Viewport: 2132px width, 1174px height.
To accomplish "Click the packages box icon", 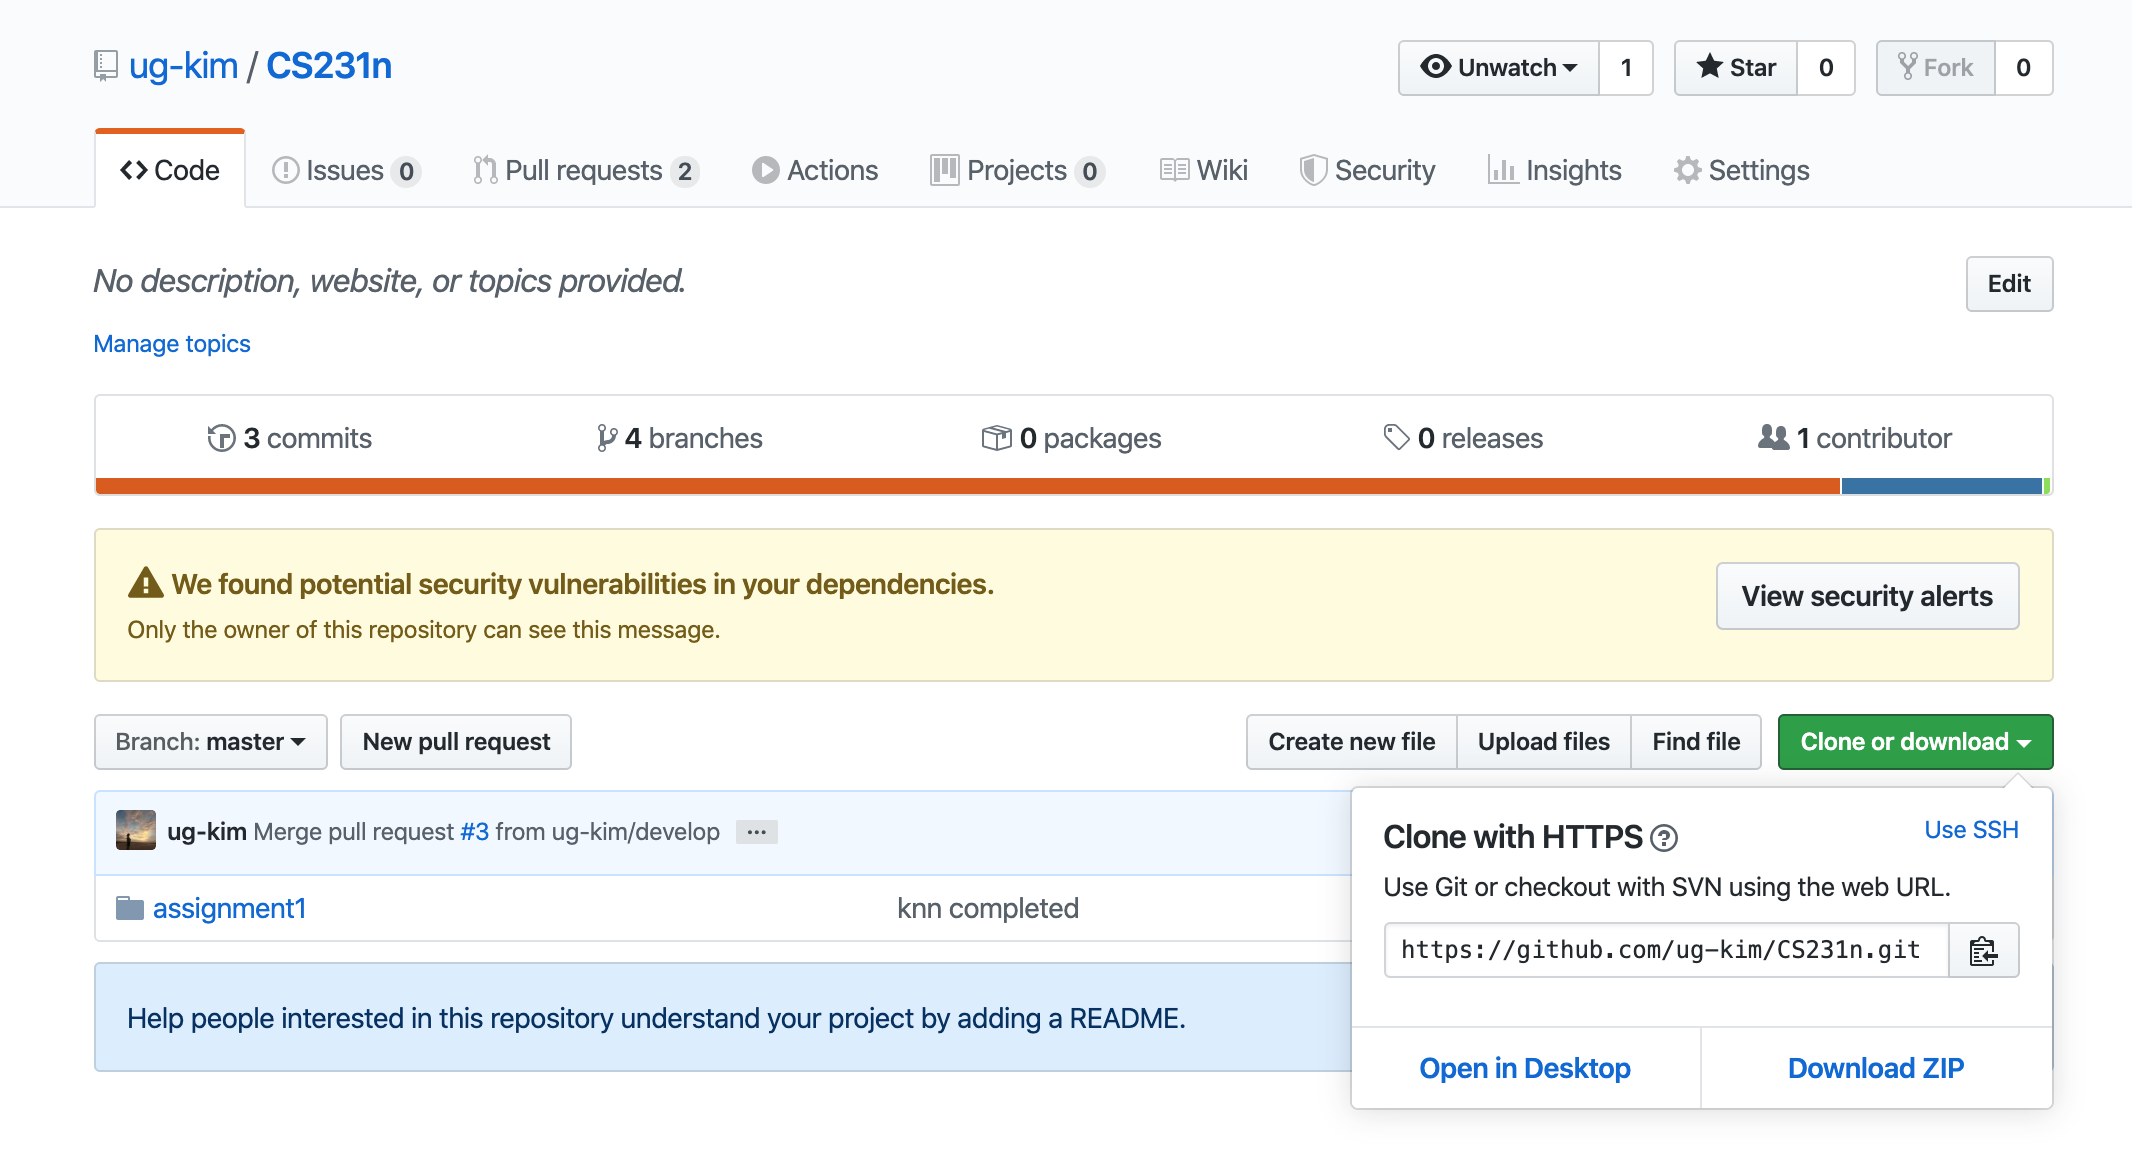I will tap(996, 438).
